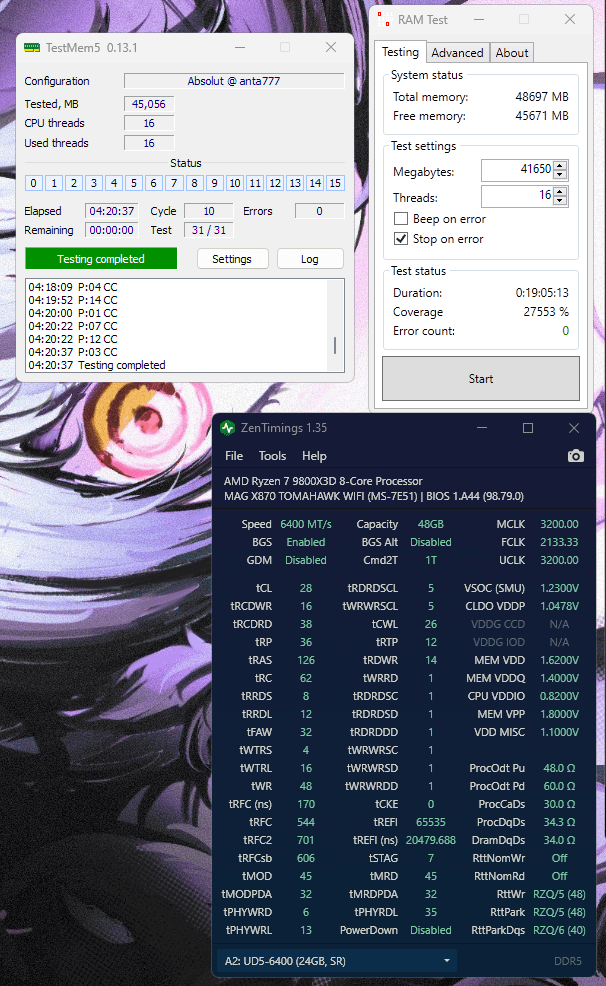This screenshot has width=606, height=986.
Task: Open TestMem5 Settings
Action: point(232,259)
